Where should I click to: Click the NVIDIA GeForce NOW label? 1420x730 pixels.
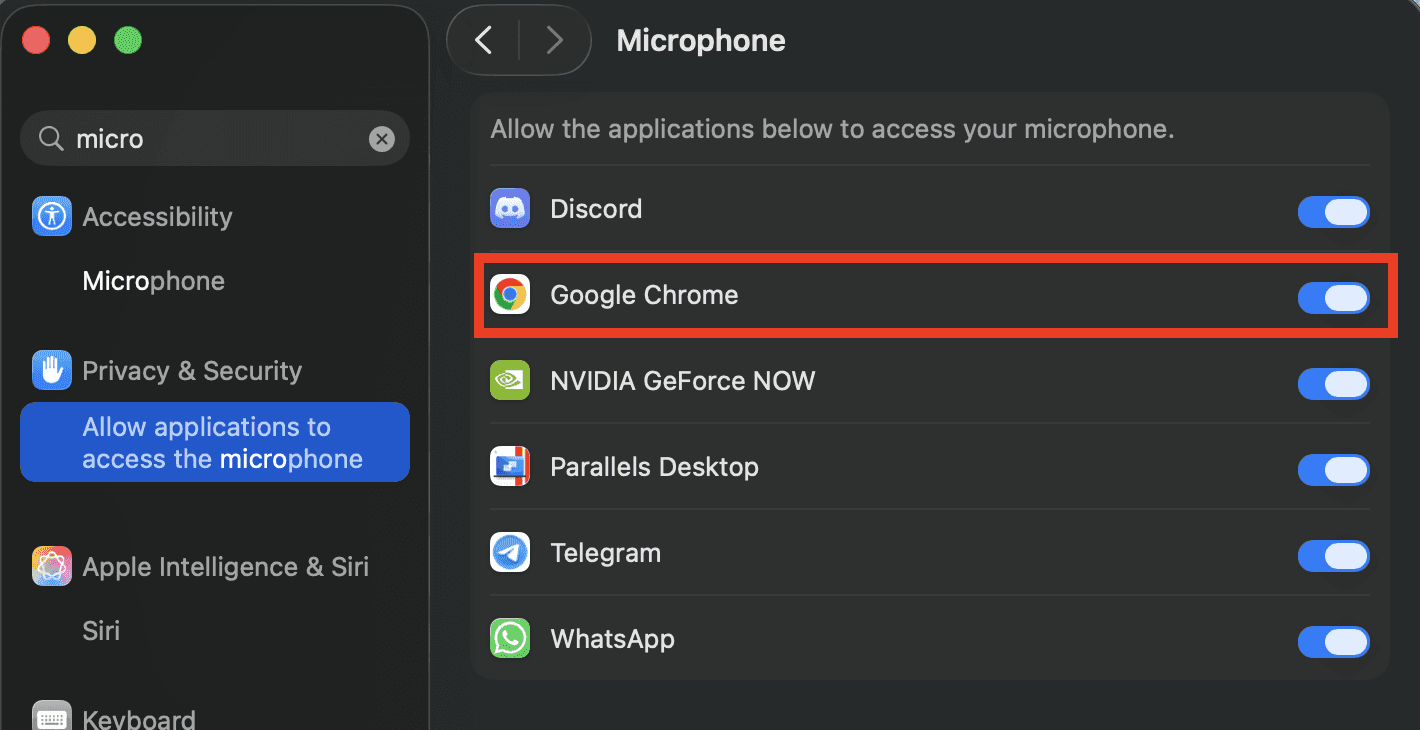click(x=683, y=381)
